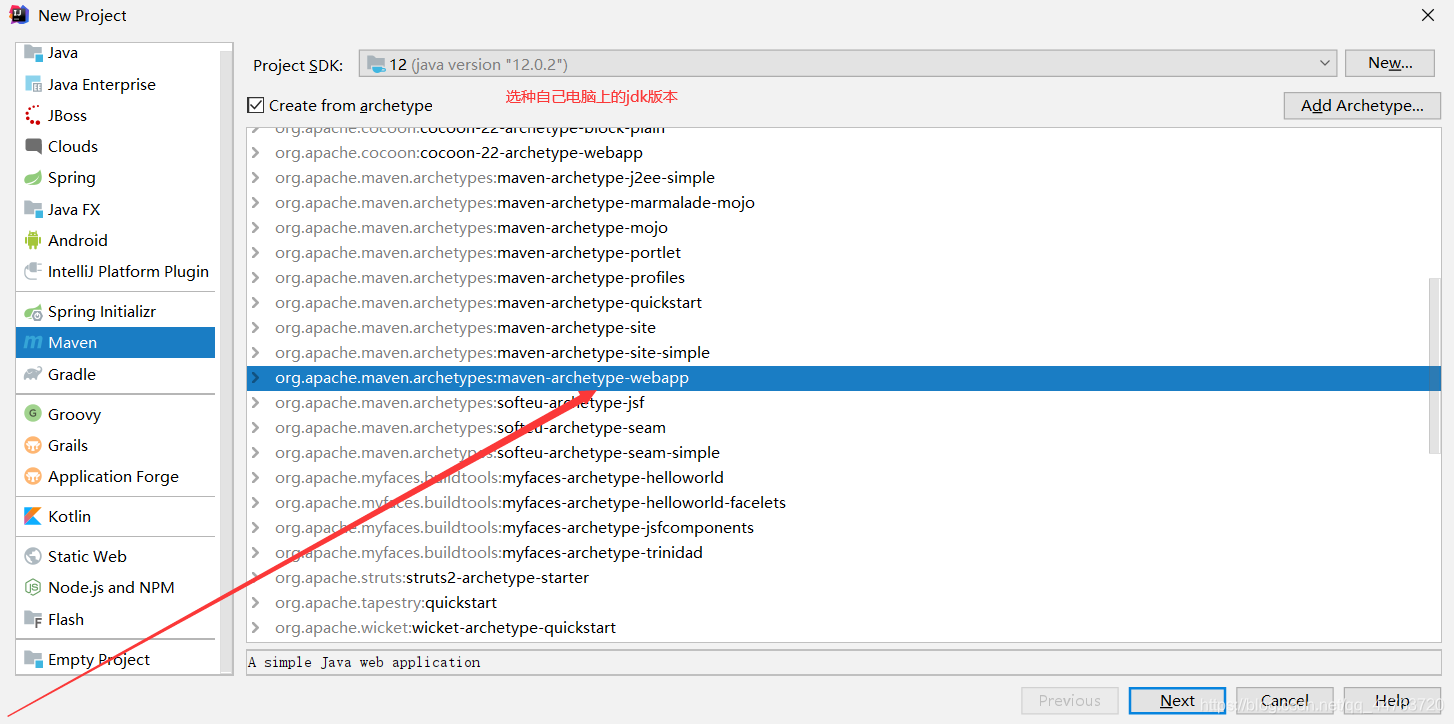Click the Node.js and NPM icon
Screen dimensions: 1454x724
coord(33,587)
